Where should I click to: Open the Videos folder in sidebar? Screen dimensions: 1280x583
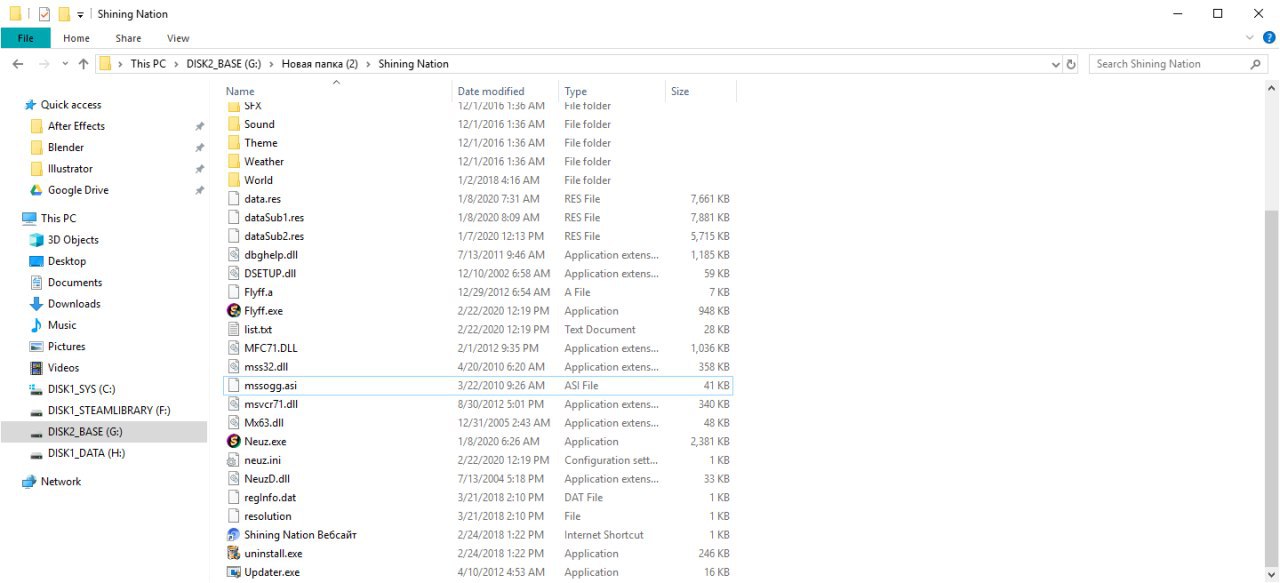click(63, 368)
